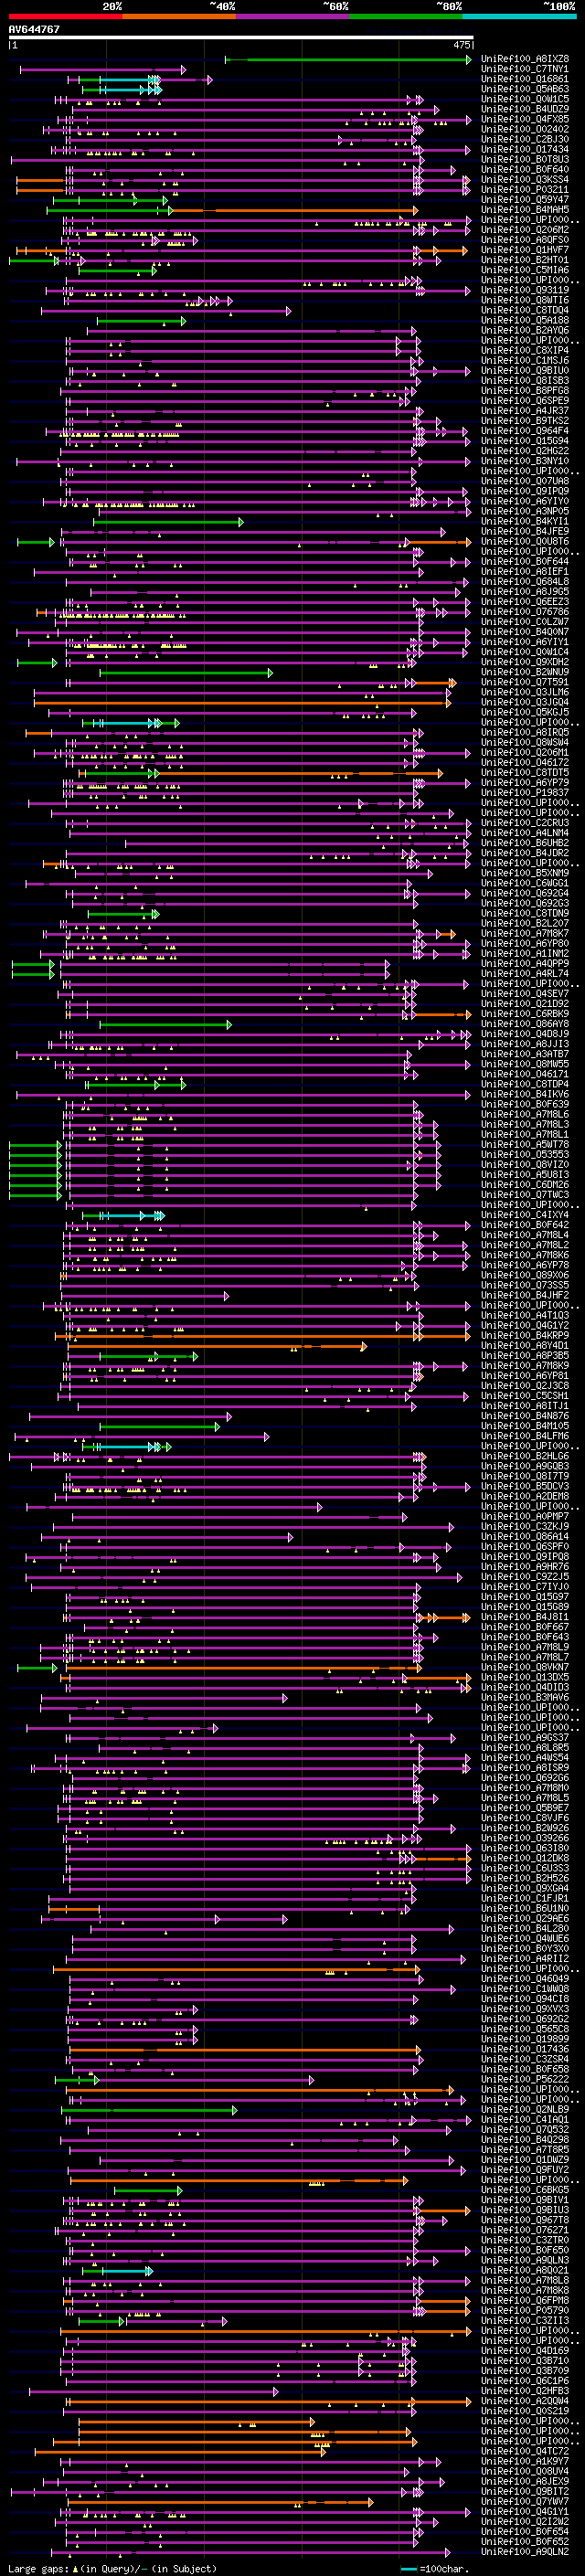585x2576 pixels.
Task: Click hit label UniRef100_B0T8U3
Action: click(525, 159)
